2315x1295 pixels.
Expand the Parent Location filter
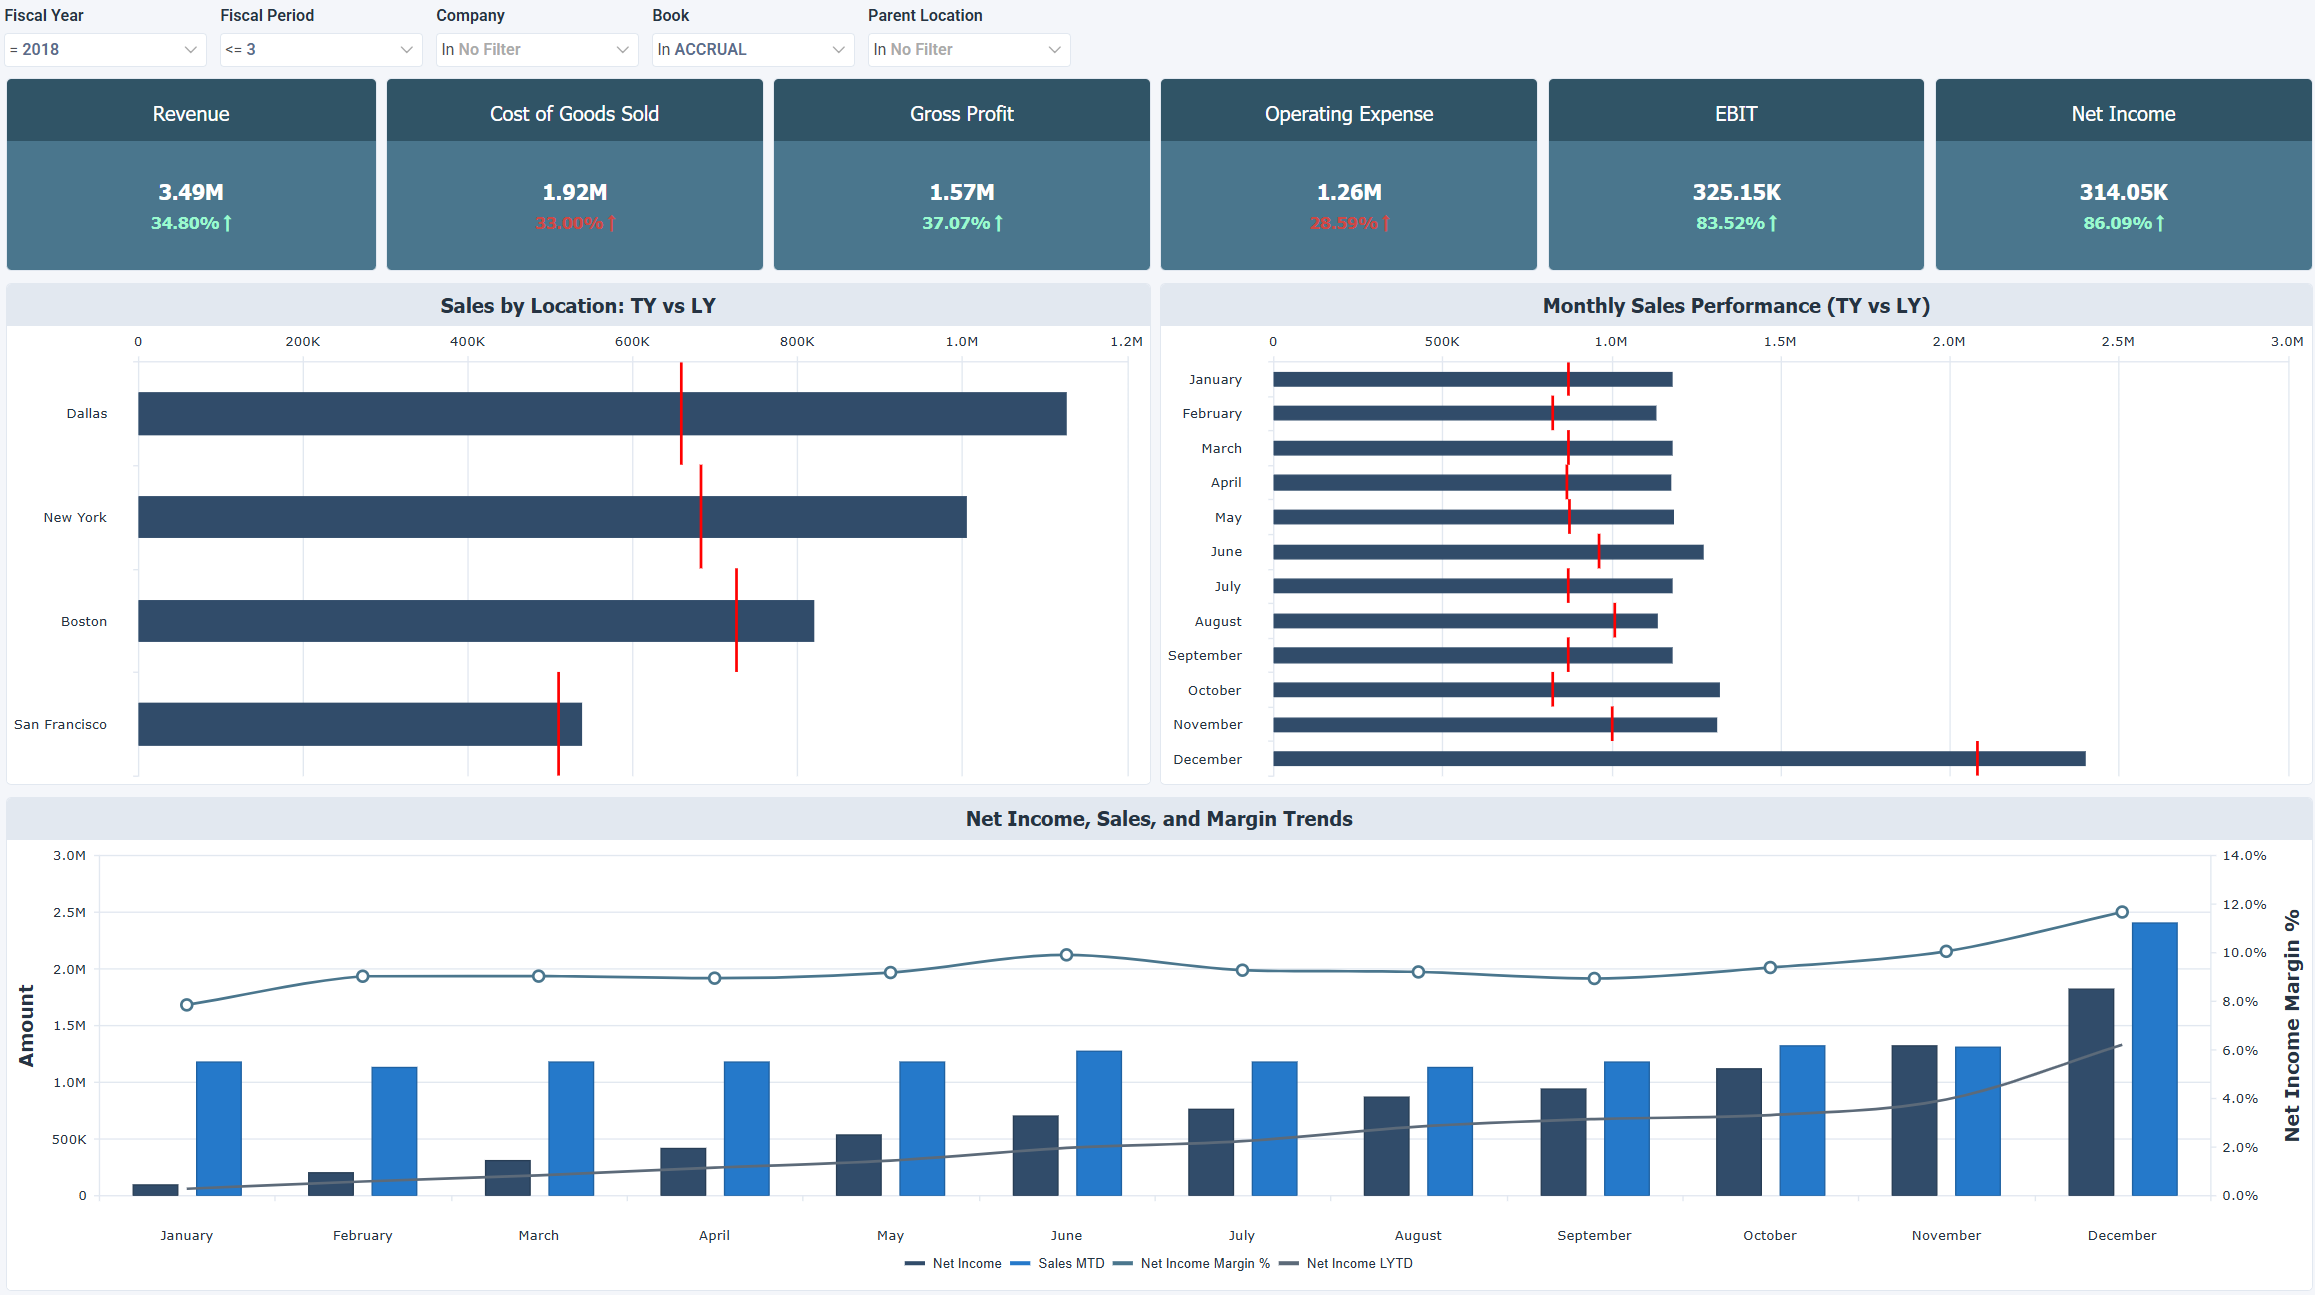[968, 49]
